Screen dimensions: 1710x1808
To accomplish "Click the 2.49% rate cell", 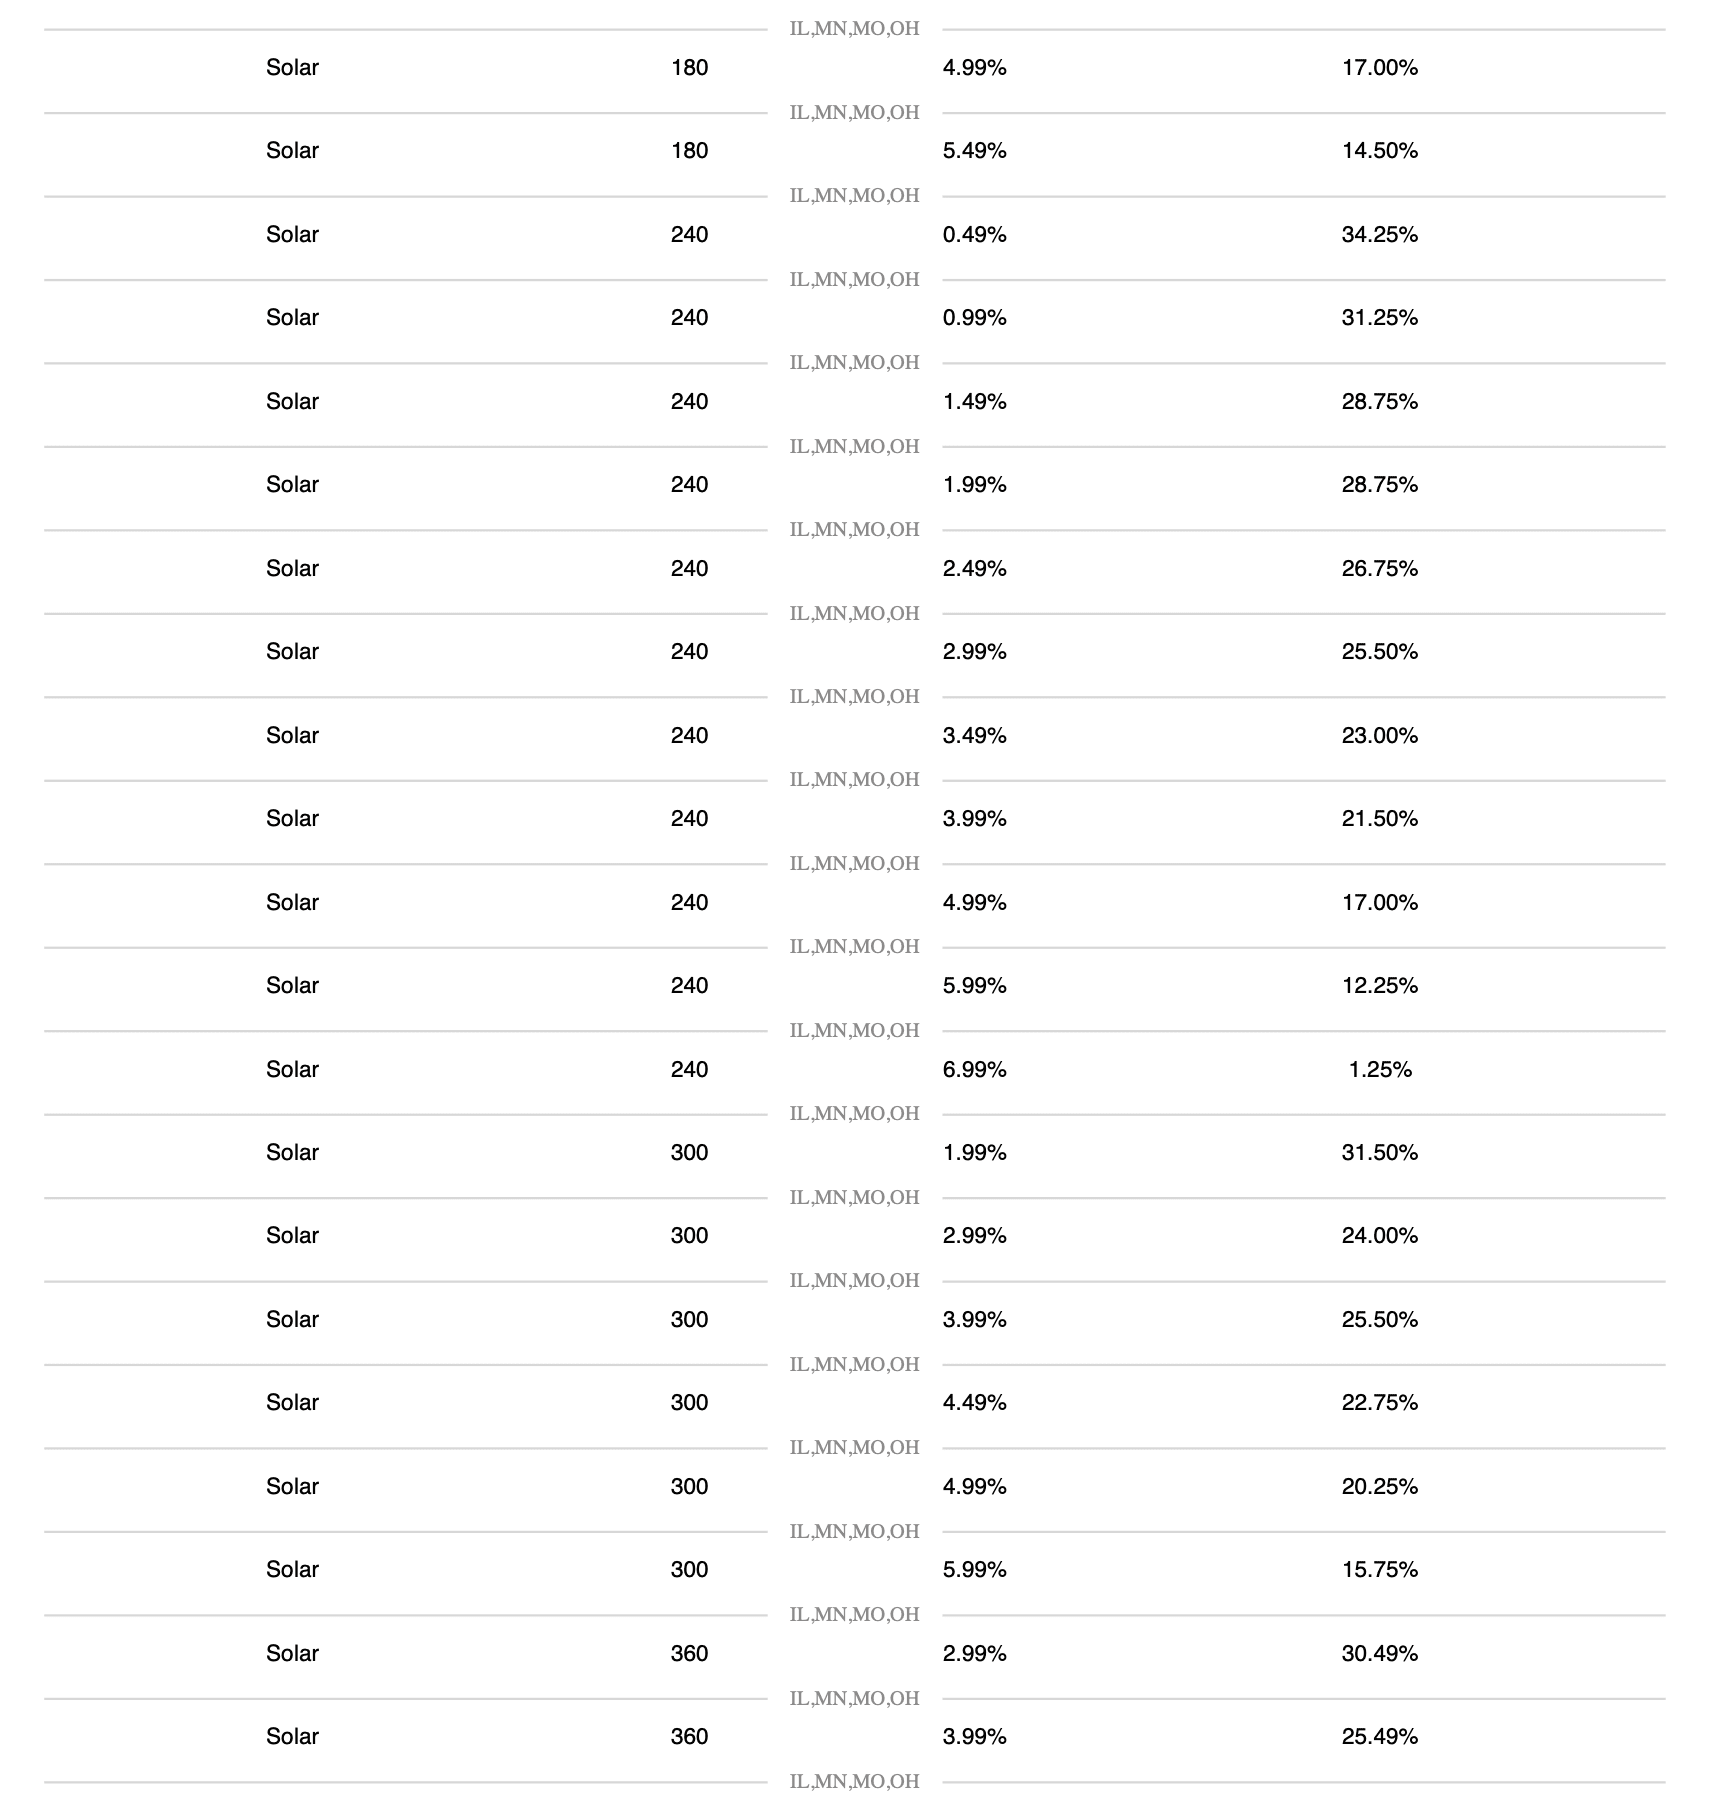I will point(974,568).
